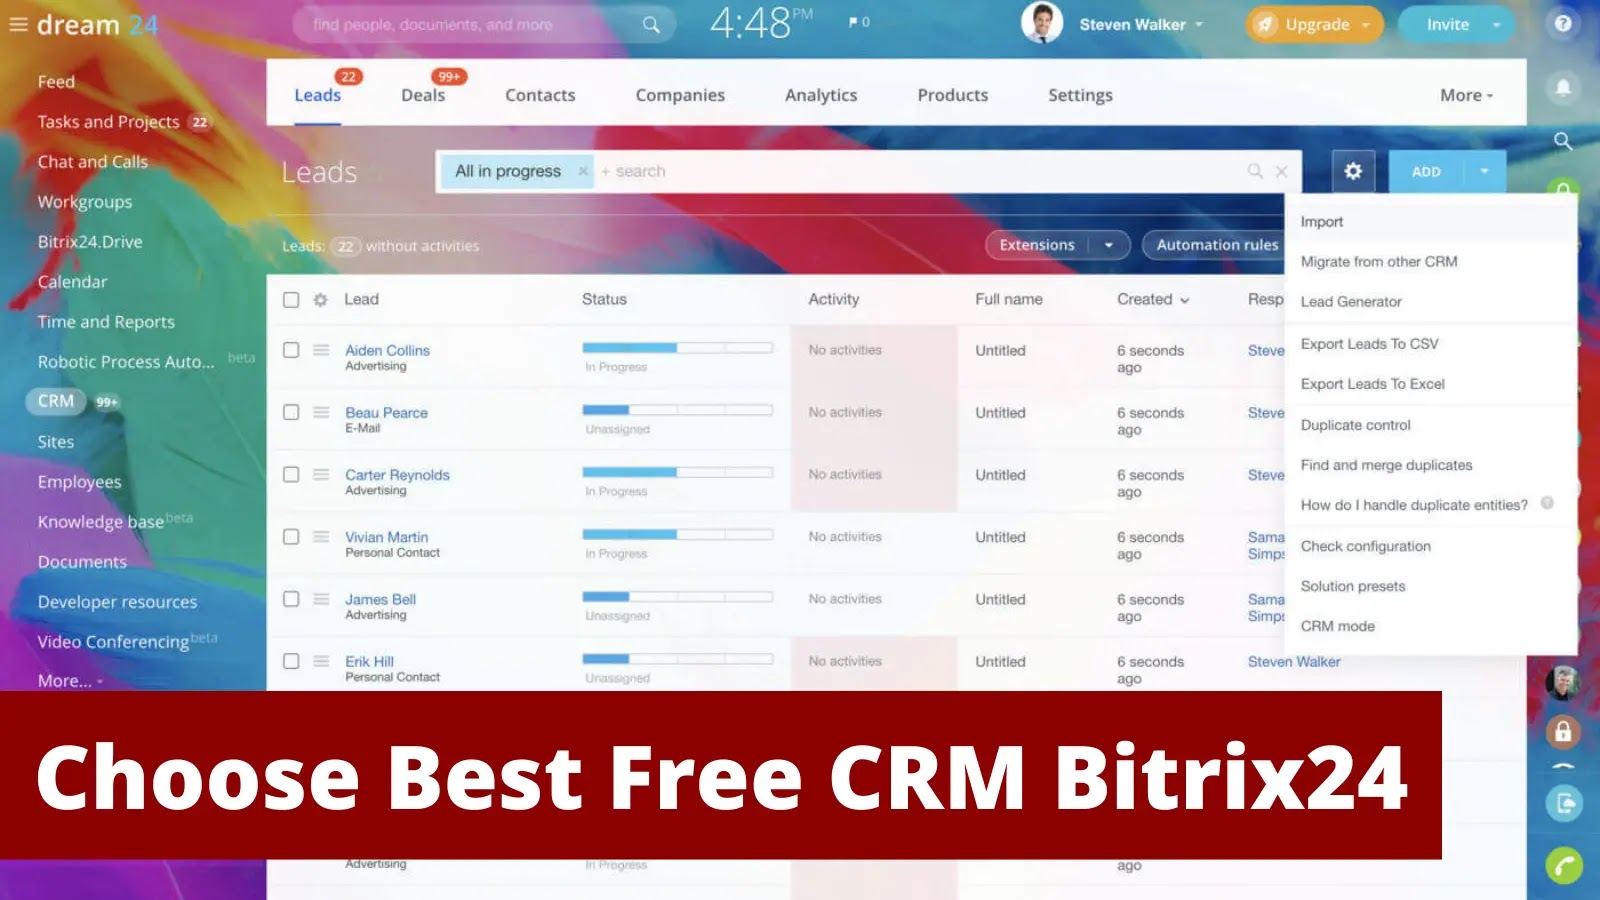
Task: Open the contact avatar in right sidebar
Action: tap(1563, 682)
